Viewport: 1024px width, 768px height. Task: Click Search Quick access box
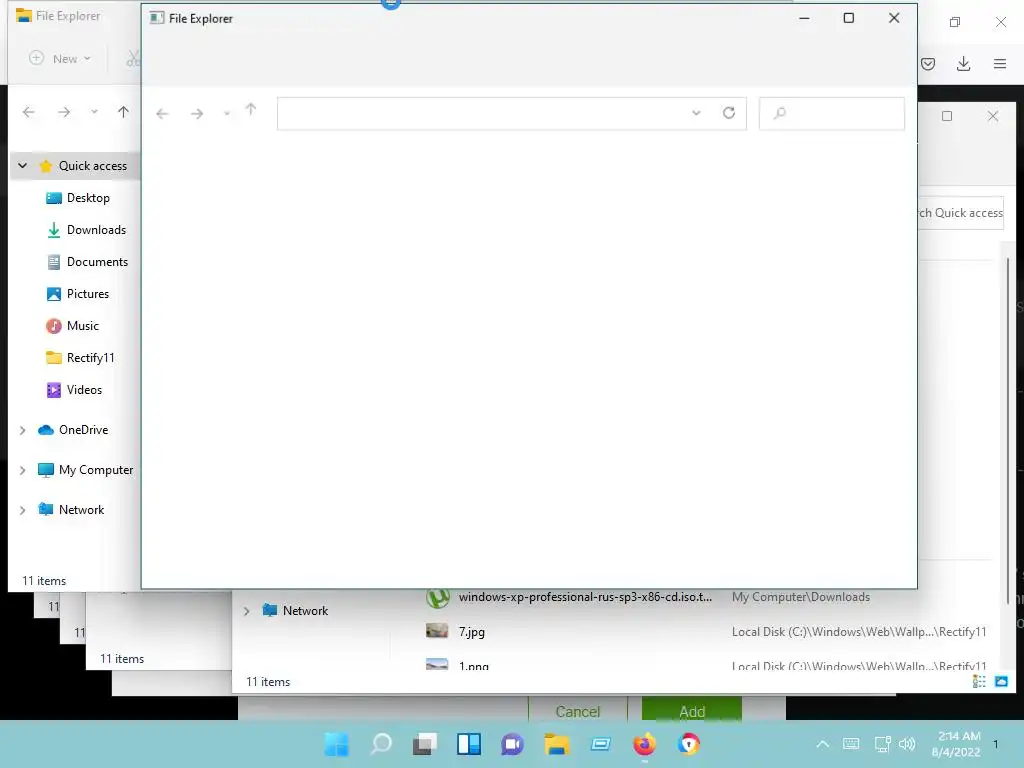click(961, 213)
